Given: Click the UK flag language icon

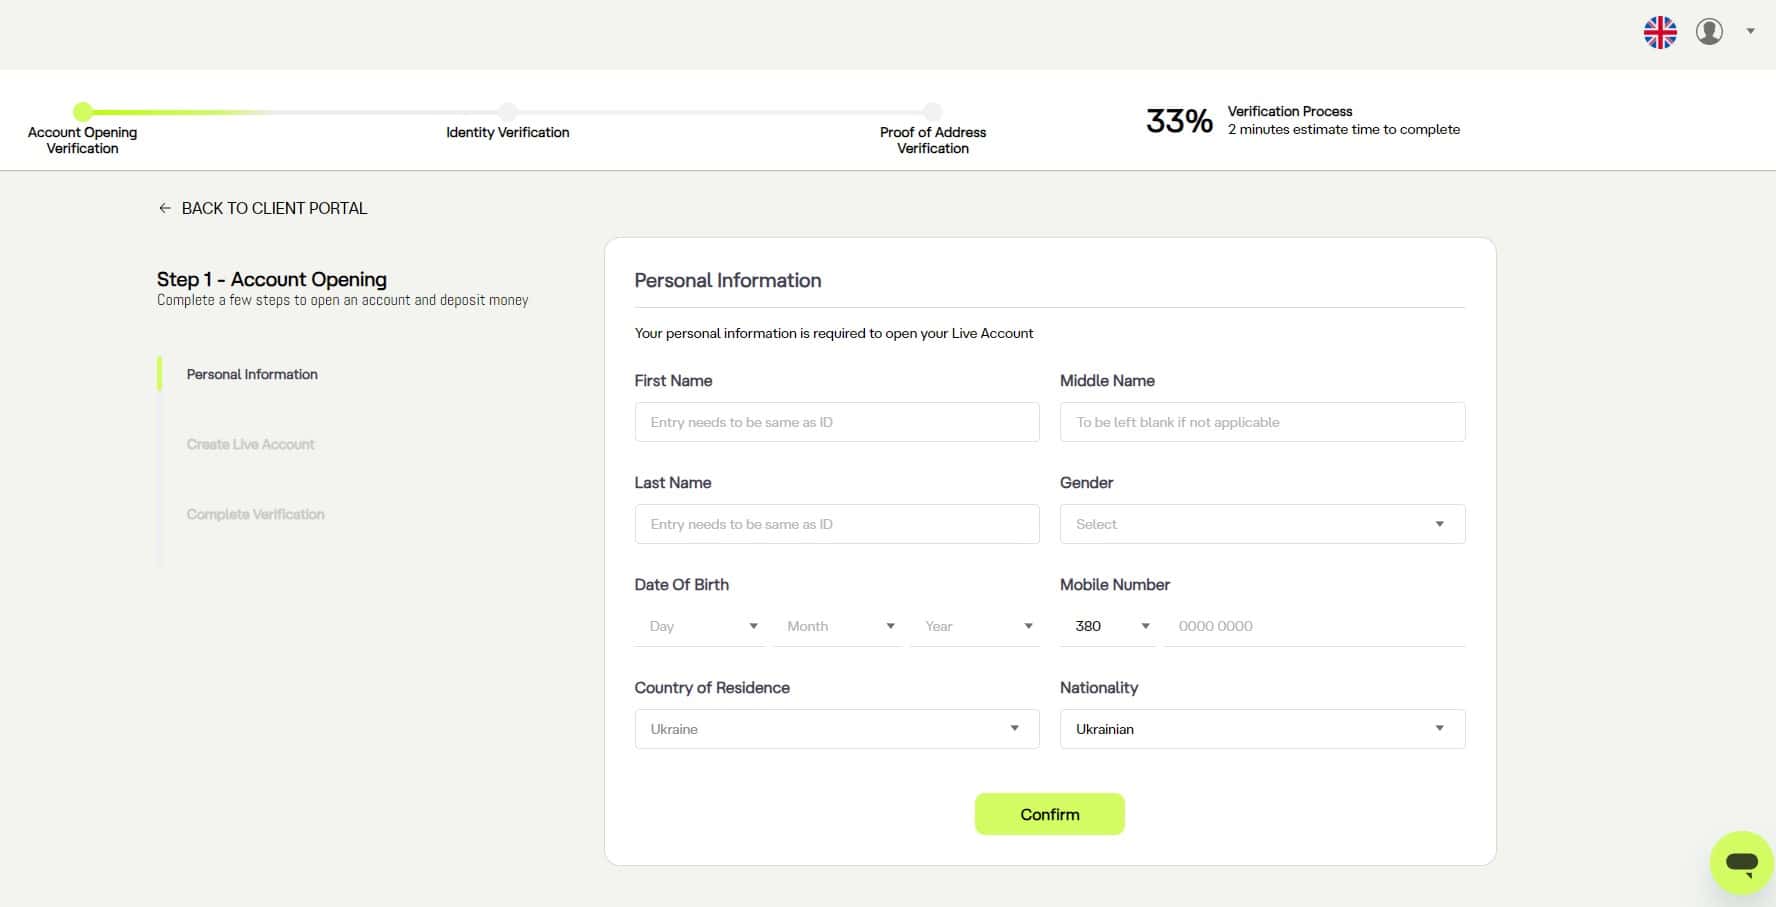Looking at the screenshot, I should (x=1660, y=32).
